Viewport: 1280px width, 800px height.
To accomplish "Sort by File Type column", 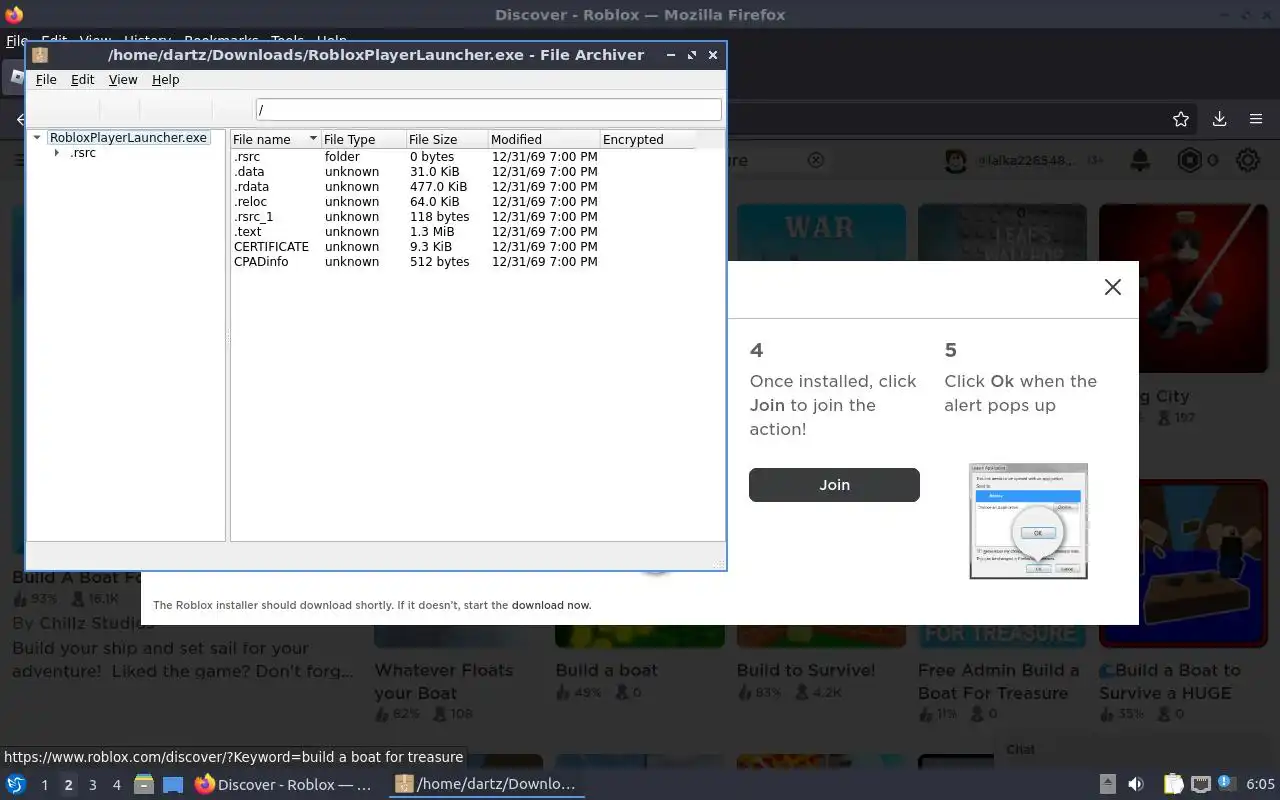I will [363, 139].
